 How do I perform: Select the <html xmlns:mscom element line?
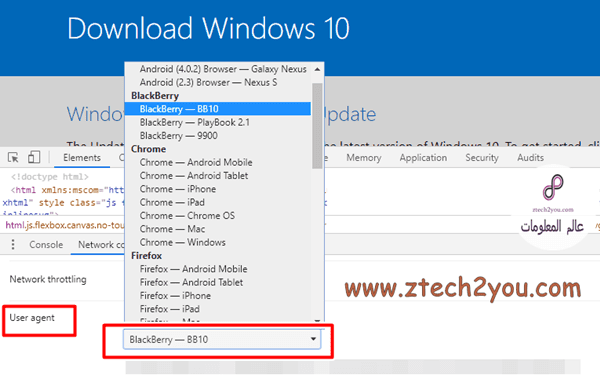click(x=67, y=190)
